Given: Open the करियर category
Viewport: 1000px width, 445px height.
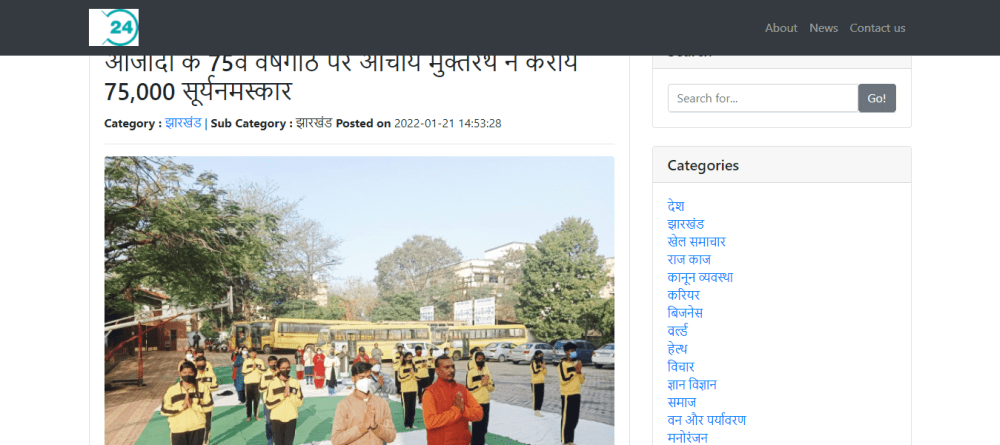Looking at the screenshot, I should coord(684,295).
